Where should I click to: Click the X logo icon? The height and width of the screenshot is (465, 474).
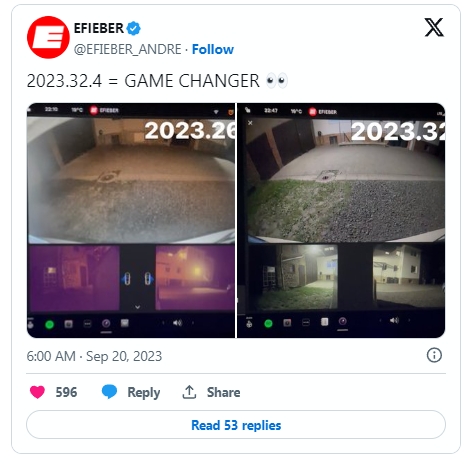pos(434,27)
